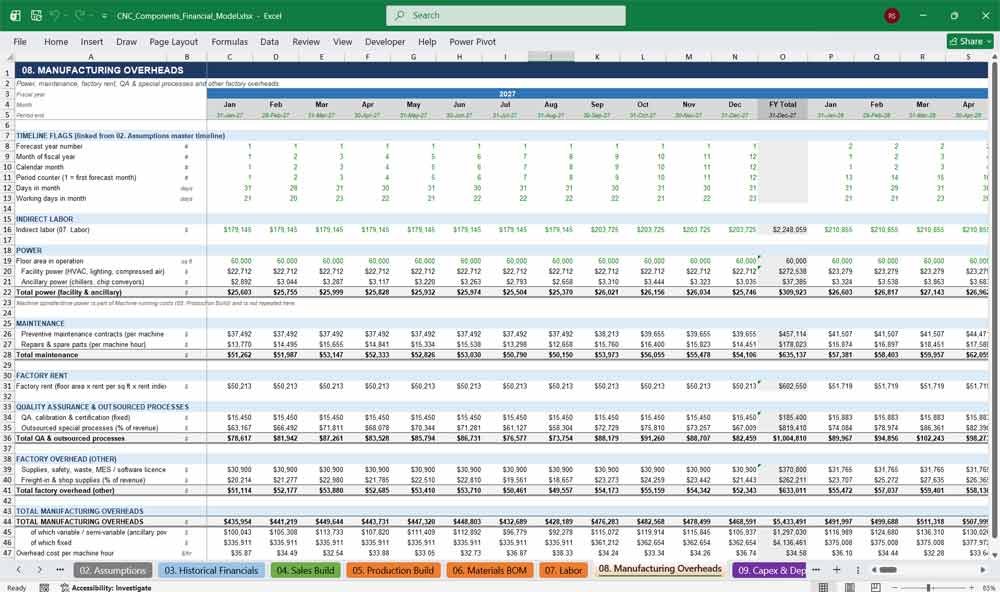The image size is (1000, 592).
Task: Open the Developer ribbon tab
Action: pyautogui.click(x=385, y=41)
